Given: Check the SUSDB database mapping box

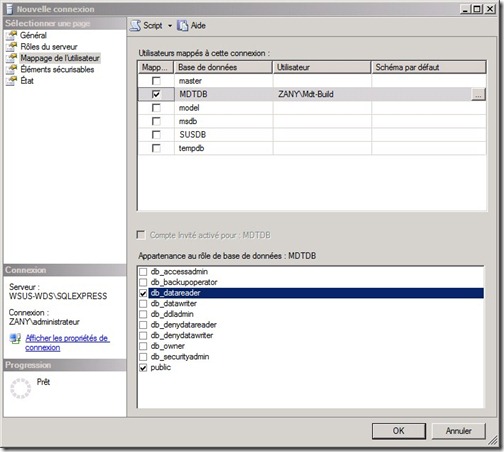Looking at the screenshot, I should pos(156,135).
